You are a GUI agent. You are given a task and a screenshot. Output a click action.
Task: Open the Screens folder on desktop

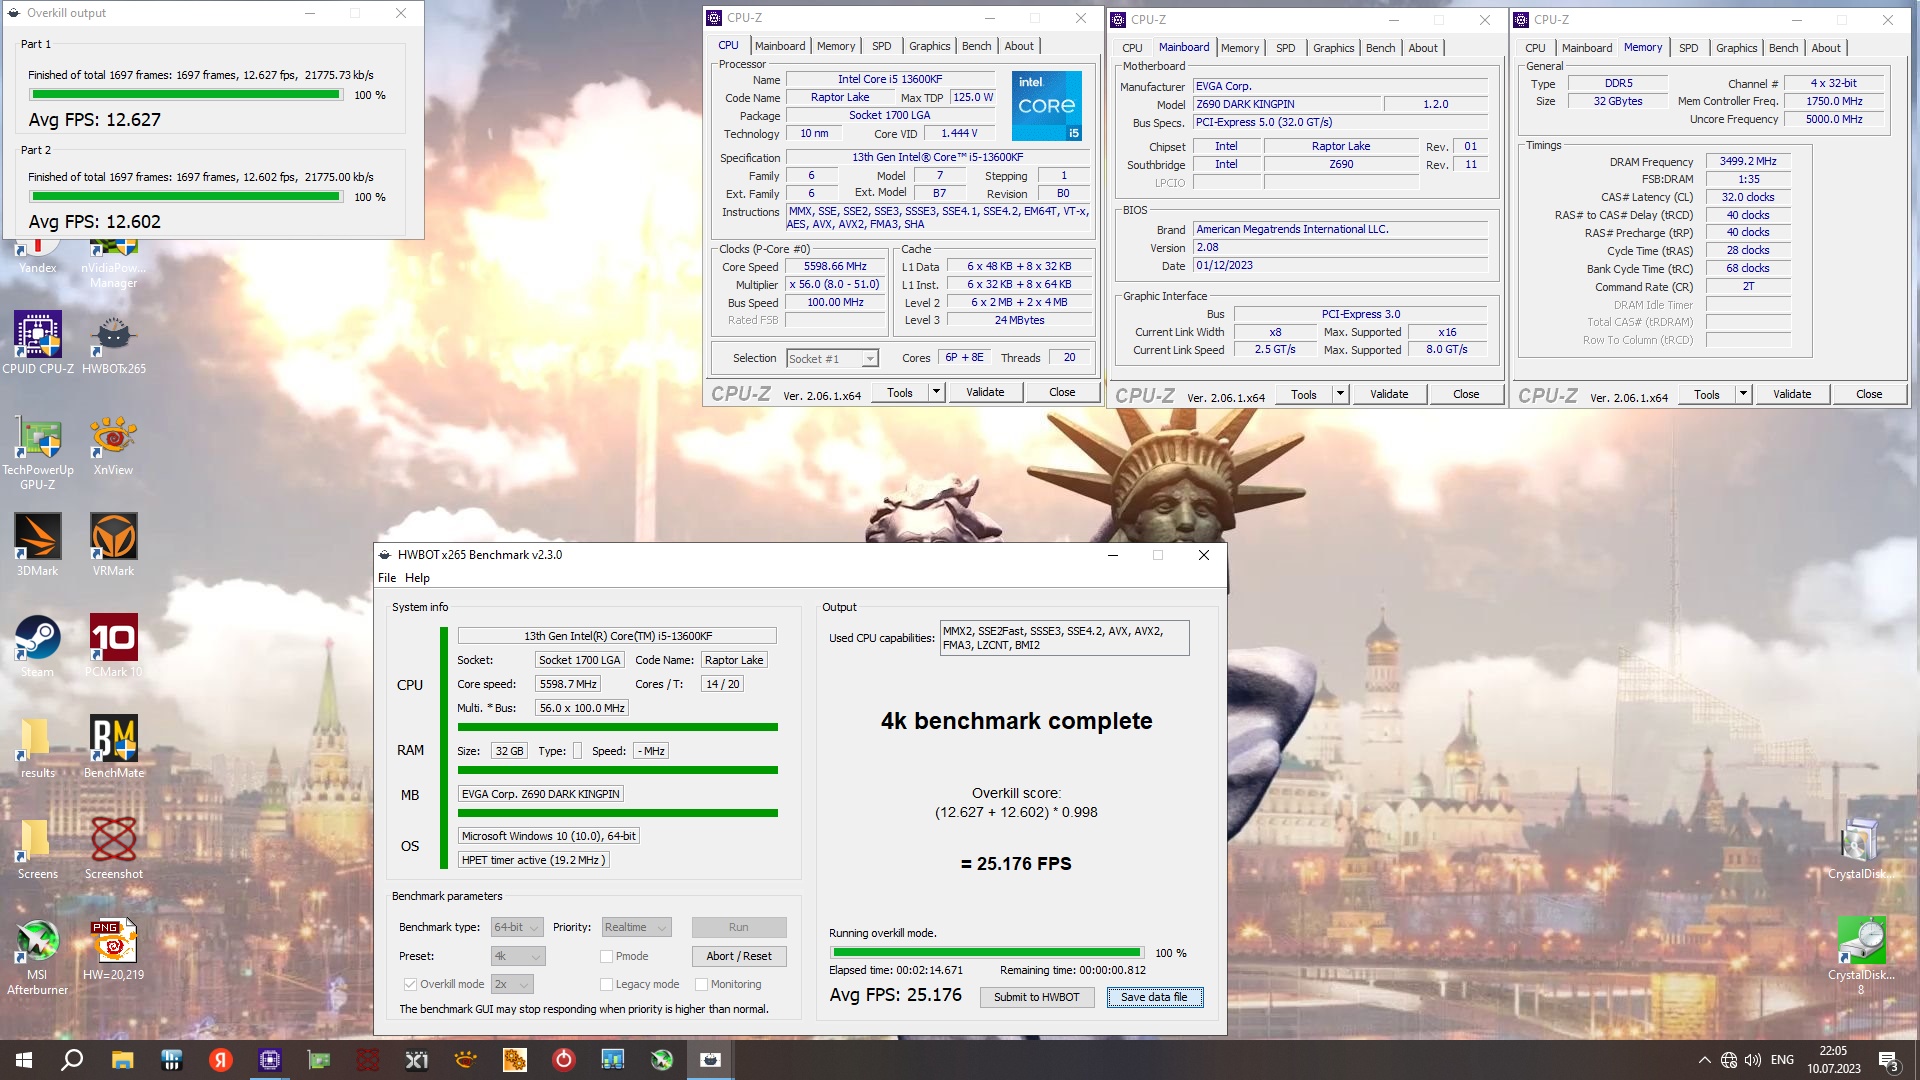38,848
